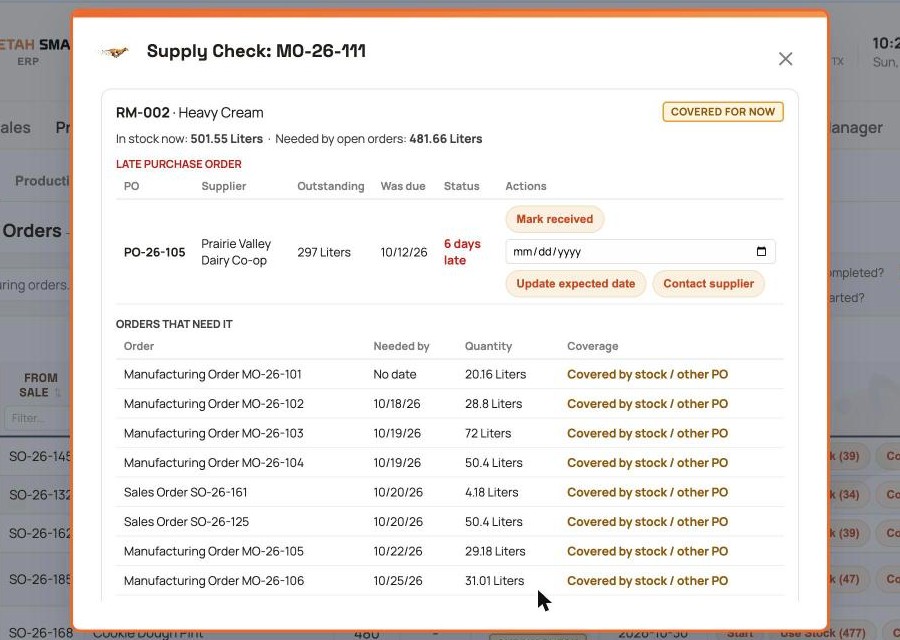The width and height of the screenshot is (900, 640).
Task: Click the 72 Liters quantity cell
Action: pos(488,433)
